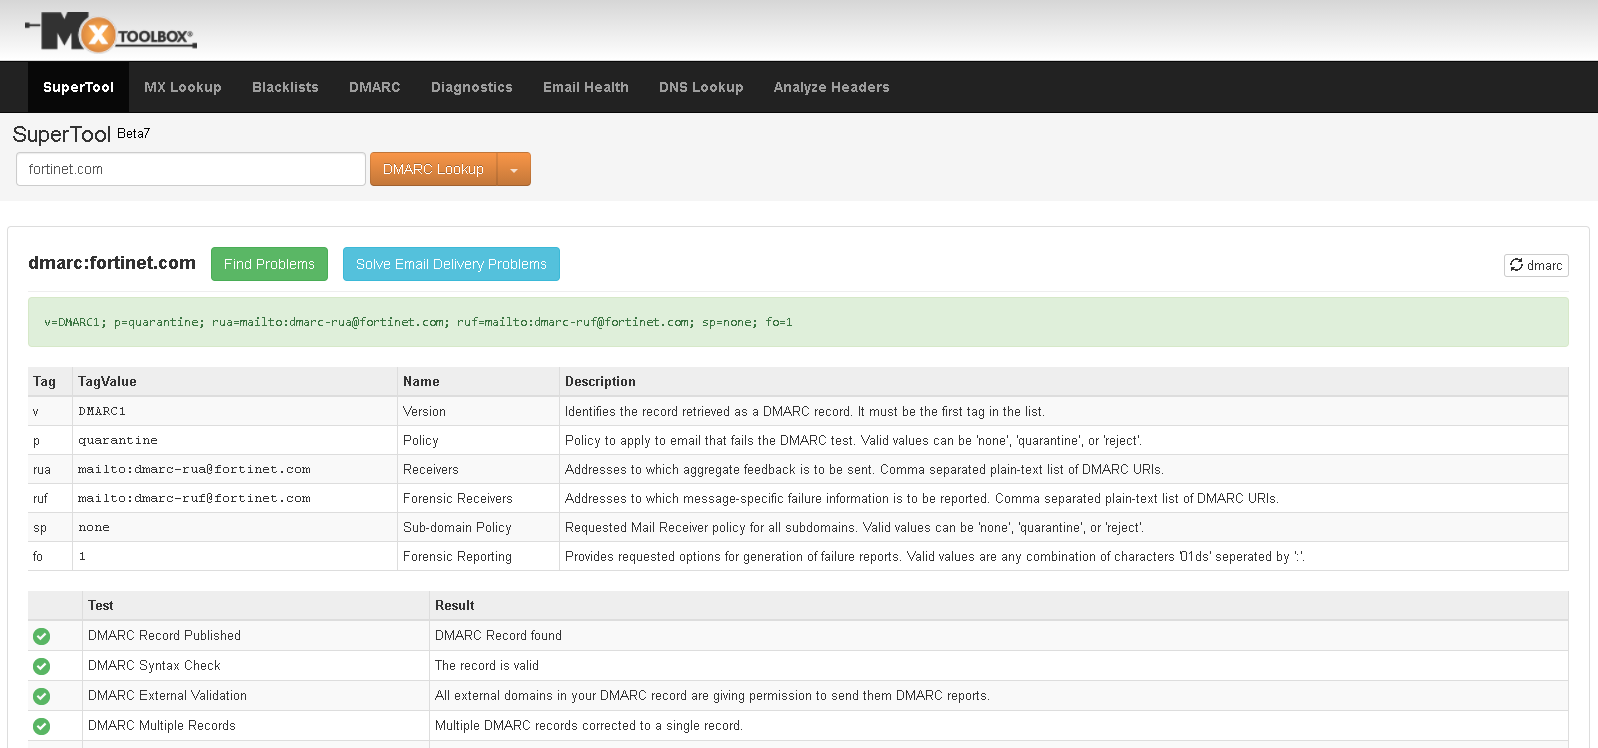Click 'DMARC Record Published' test name
The width and height of the screenshot is (1598, 748).
pyautogui.click(x=164, y=635)
